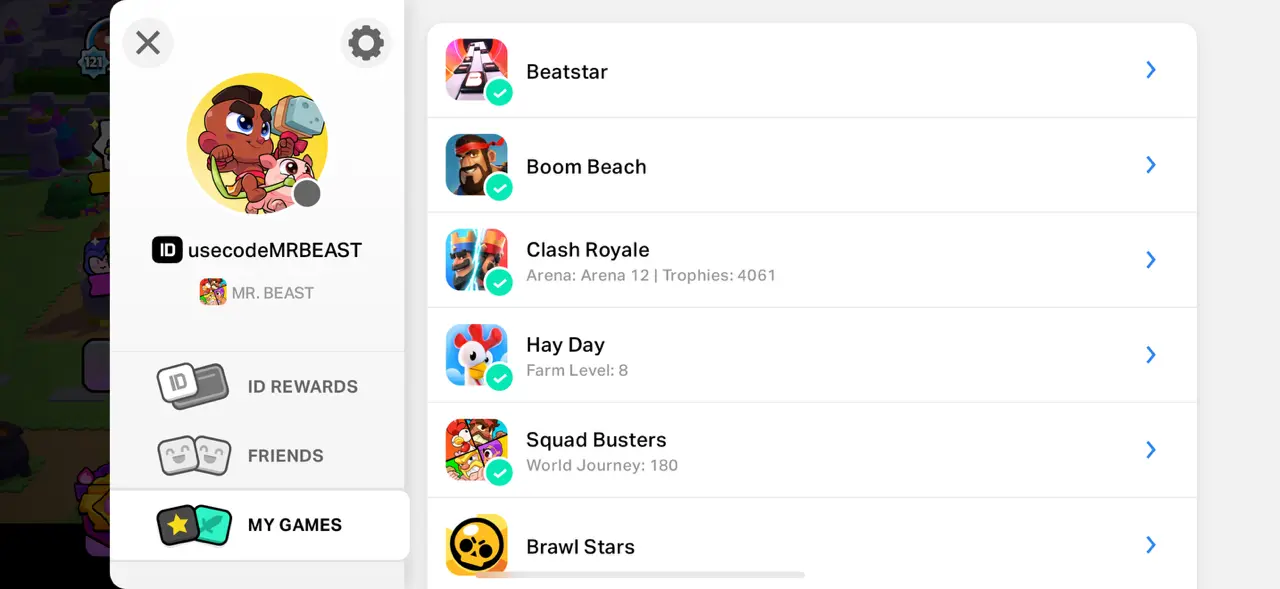Tap the Boom Beach game icon
Image resolution: width=1280 pixels, height=589 pixels.
coord(476,164)
